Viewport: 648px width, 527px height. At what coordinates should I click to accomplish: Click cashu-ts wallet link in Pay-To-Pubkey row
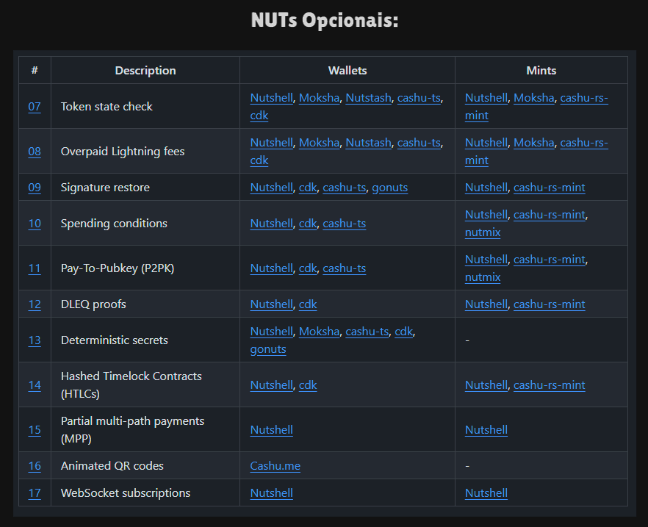[x=344, y=268]
